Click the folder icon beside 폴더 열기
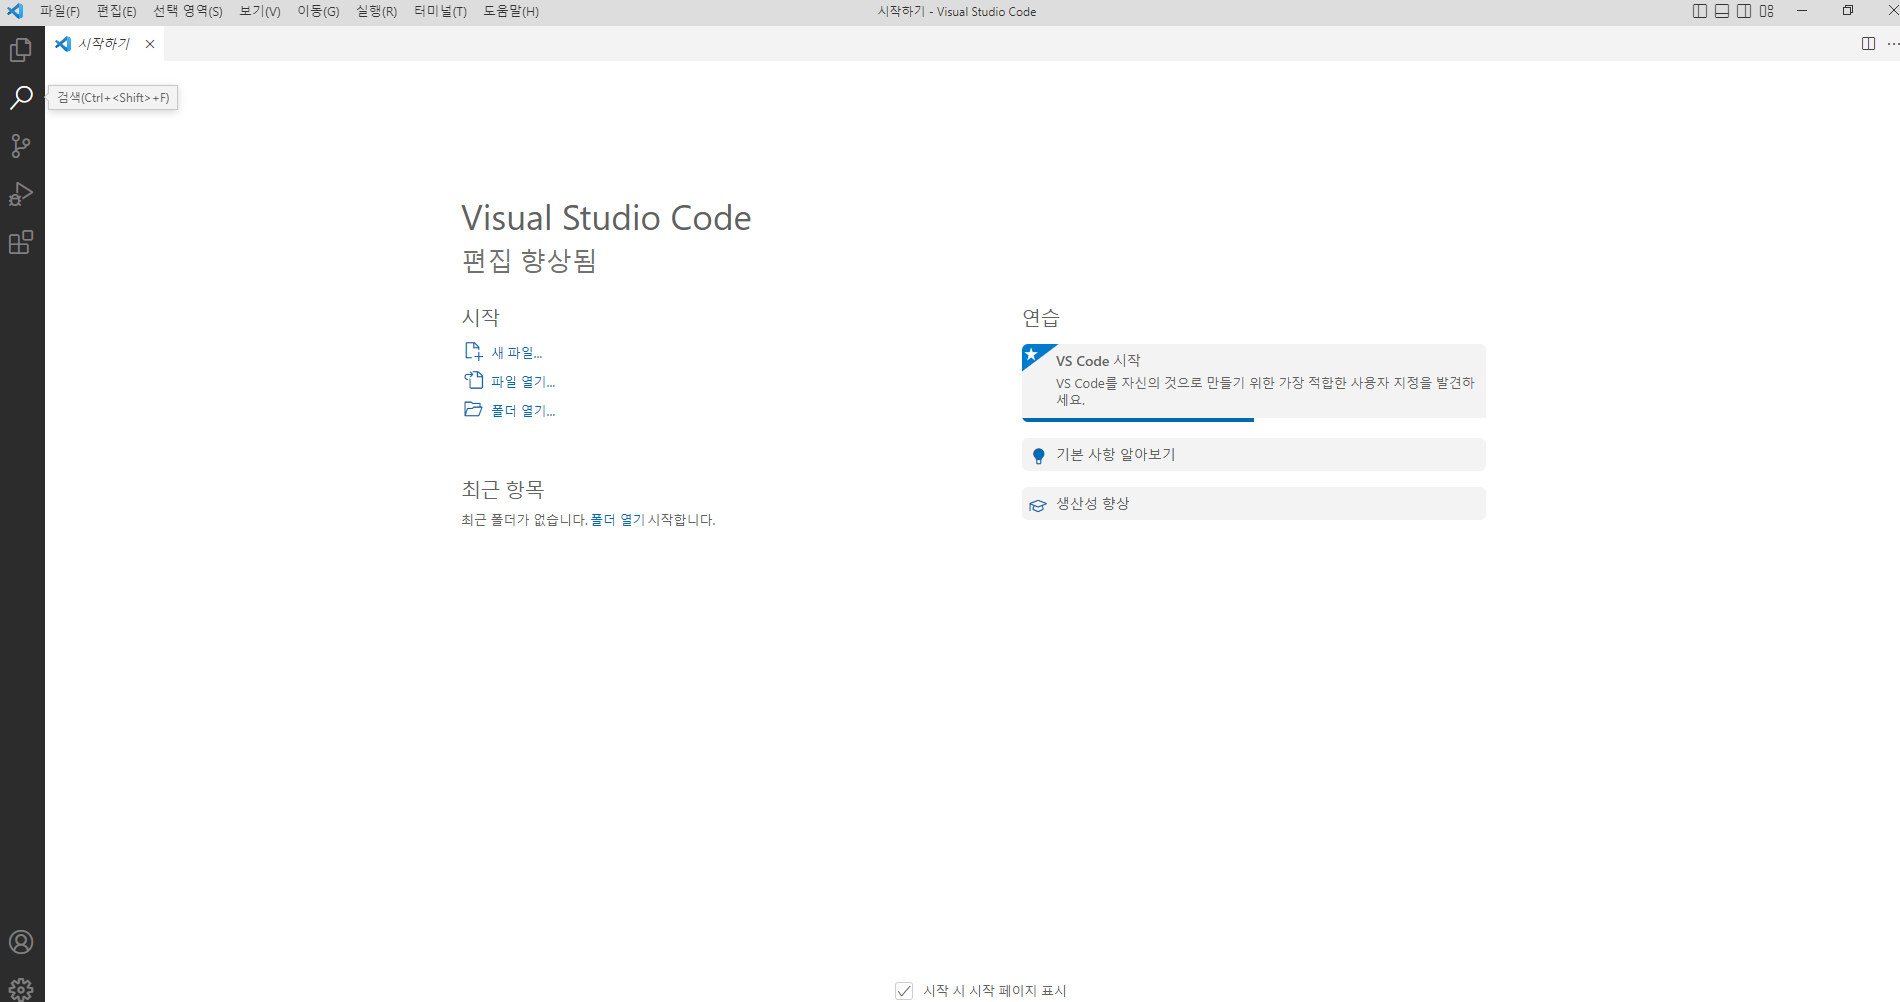This screenshot has height=1002, width=1900. click(474, 409)
